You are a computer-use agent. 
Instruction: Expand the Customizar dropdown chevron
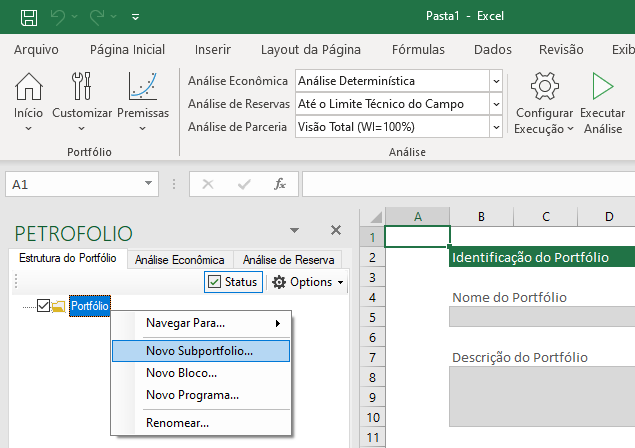81,128
